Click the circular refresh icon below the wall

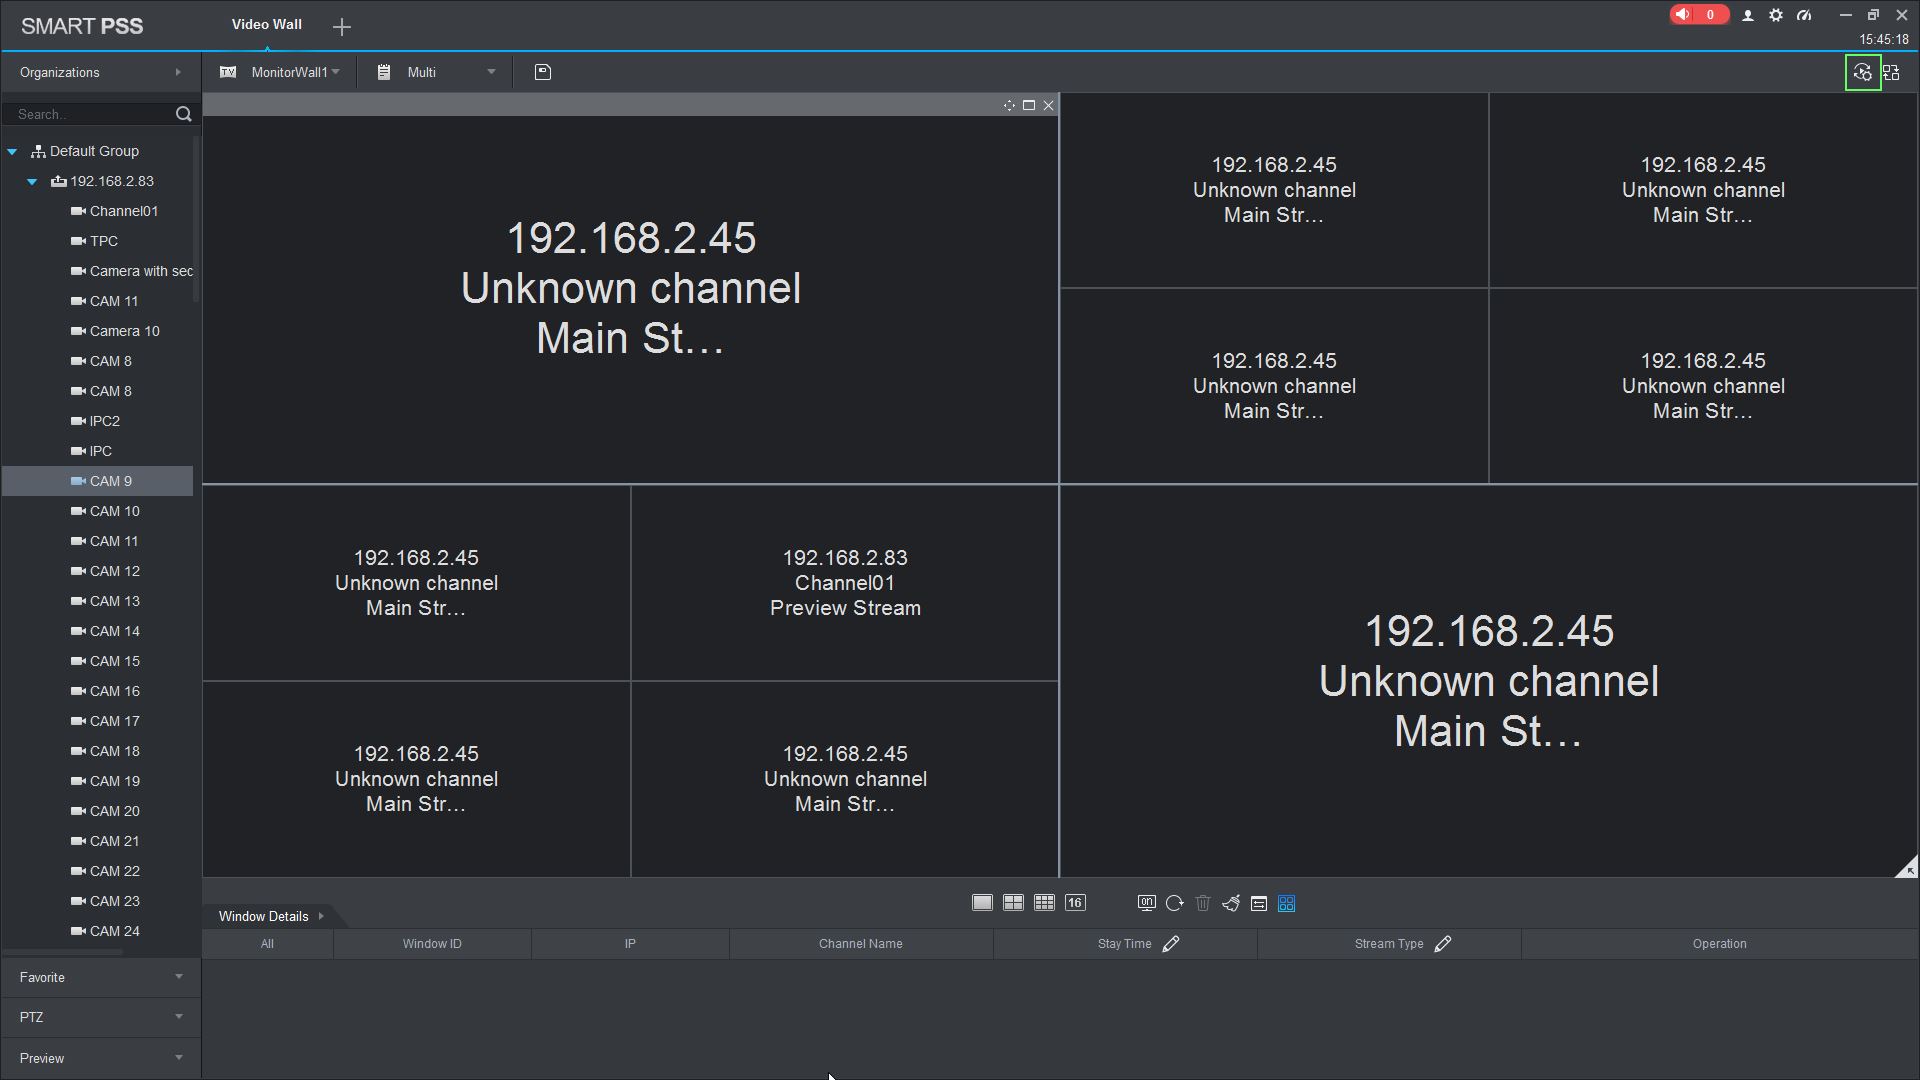[x=1175, y=903]
